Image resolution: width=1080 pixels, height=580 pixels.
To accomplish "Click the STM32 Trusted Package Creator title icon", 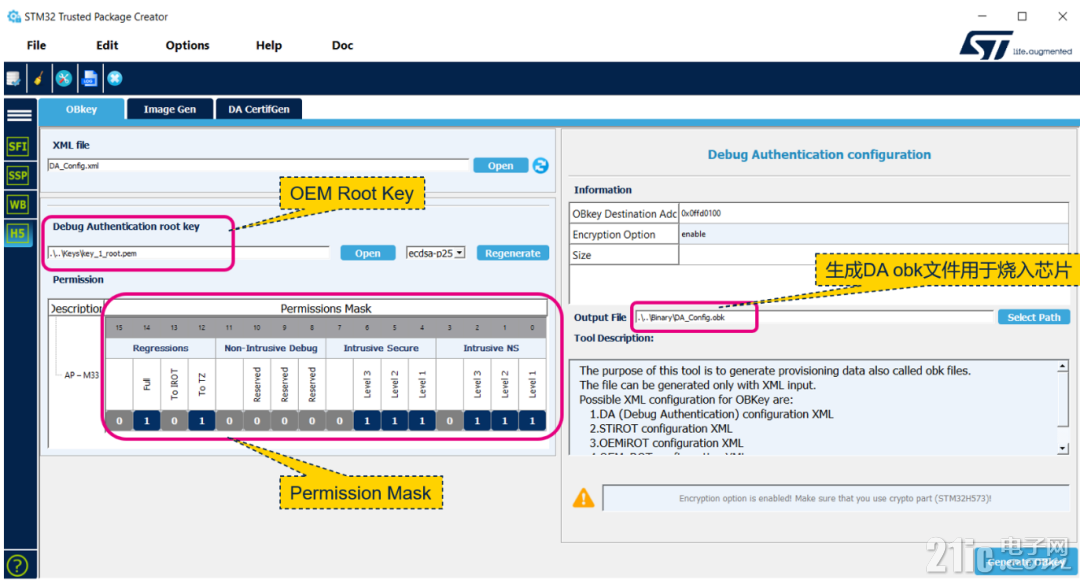I will pyautogui.click(x=13, y=17).
